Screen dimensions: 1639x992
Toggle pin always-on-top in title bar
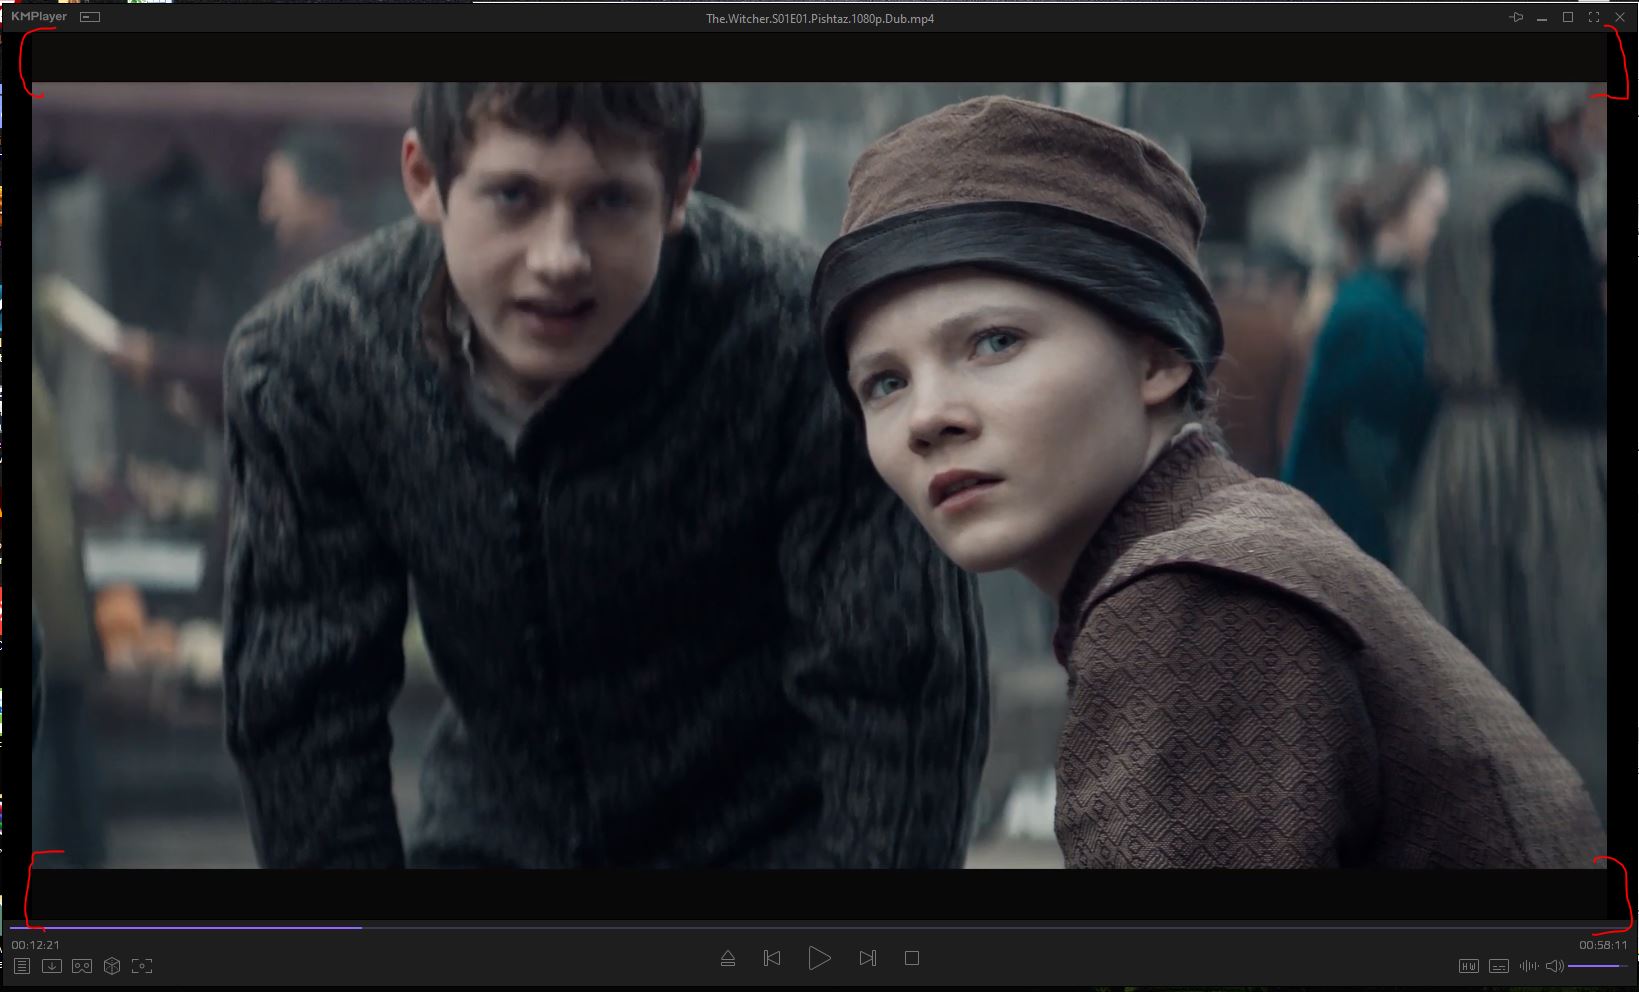coord(1516,18)
